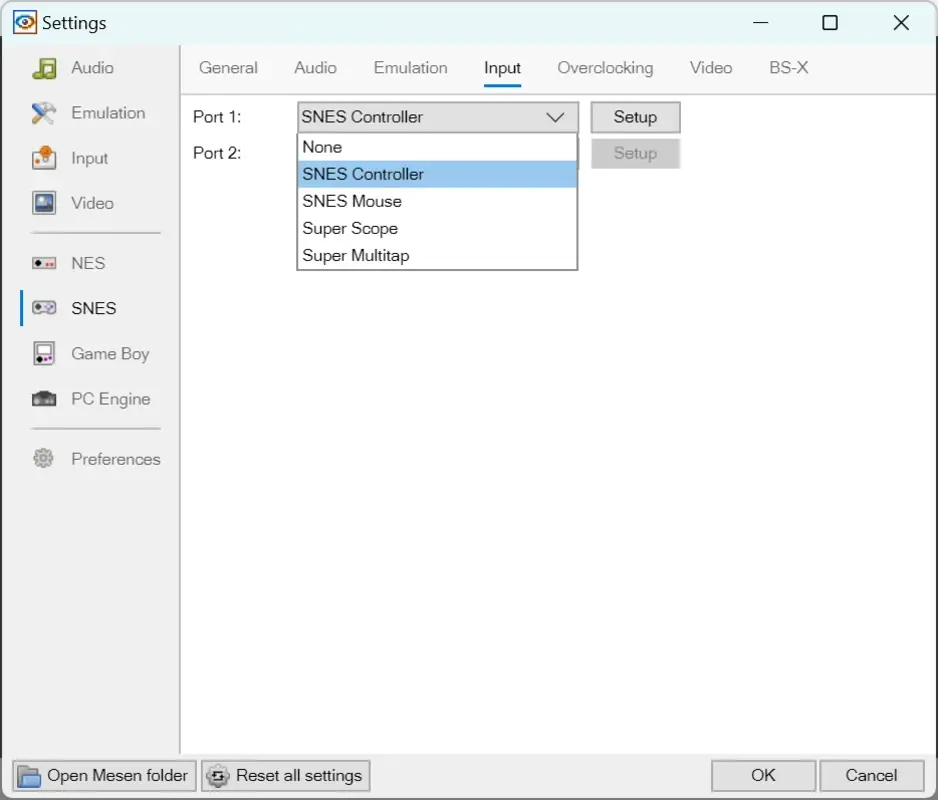The width and height of the screenshot is (938, 800).
Task: Collapse the Port 1 controller dropdown
Action: [556, 117]
